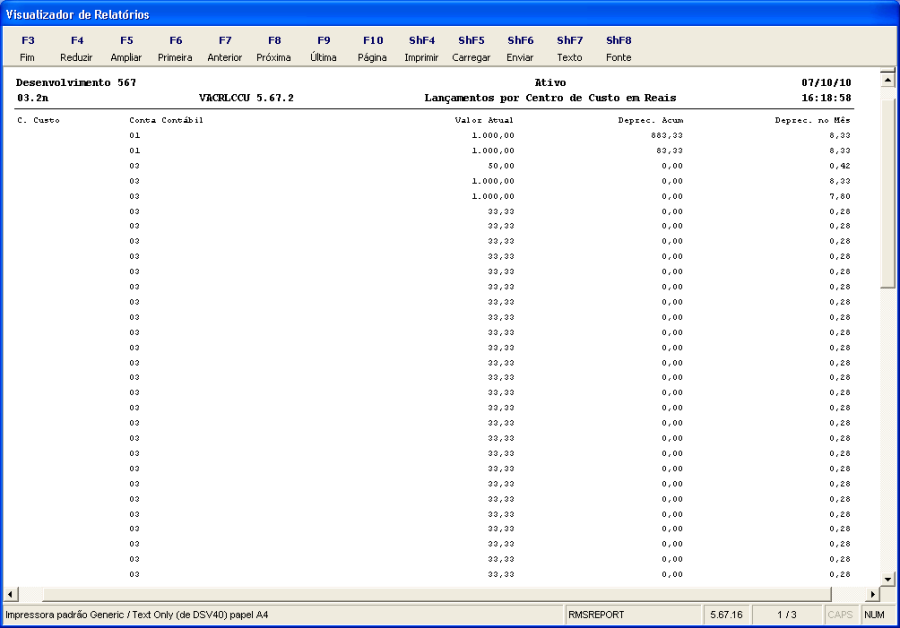Image resolution: width=900 pixels, height=628 pixels.
Task: Click the 'C. Custo' column header
Action: 38,121
